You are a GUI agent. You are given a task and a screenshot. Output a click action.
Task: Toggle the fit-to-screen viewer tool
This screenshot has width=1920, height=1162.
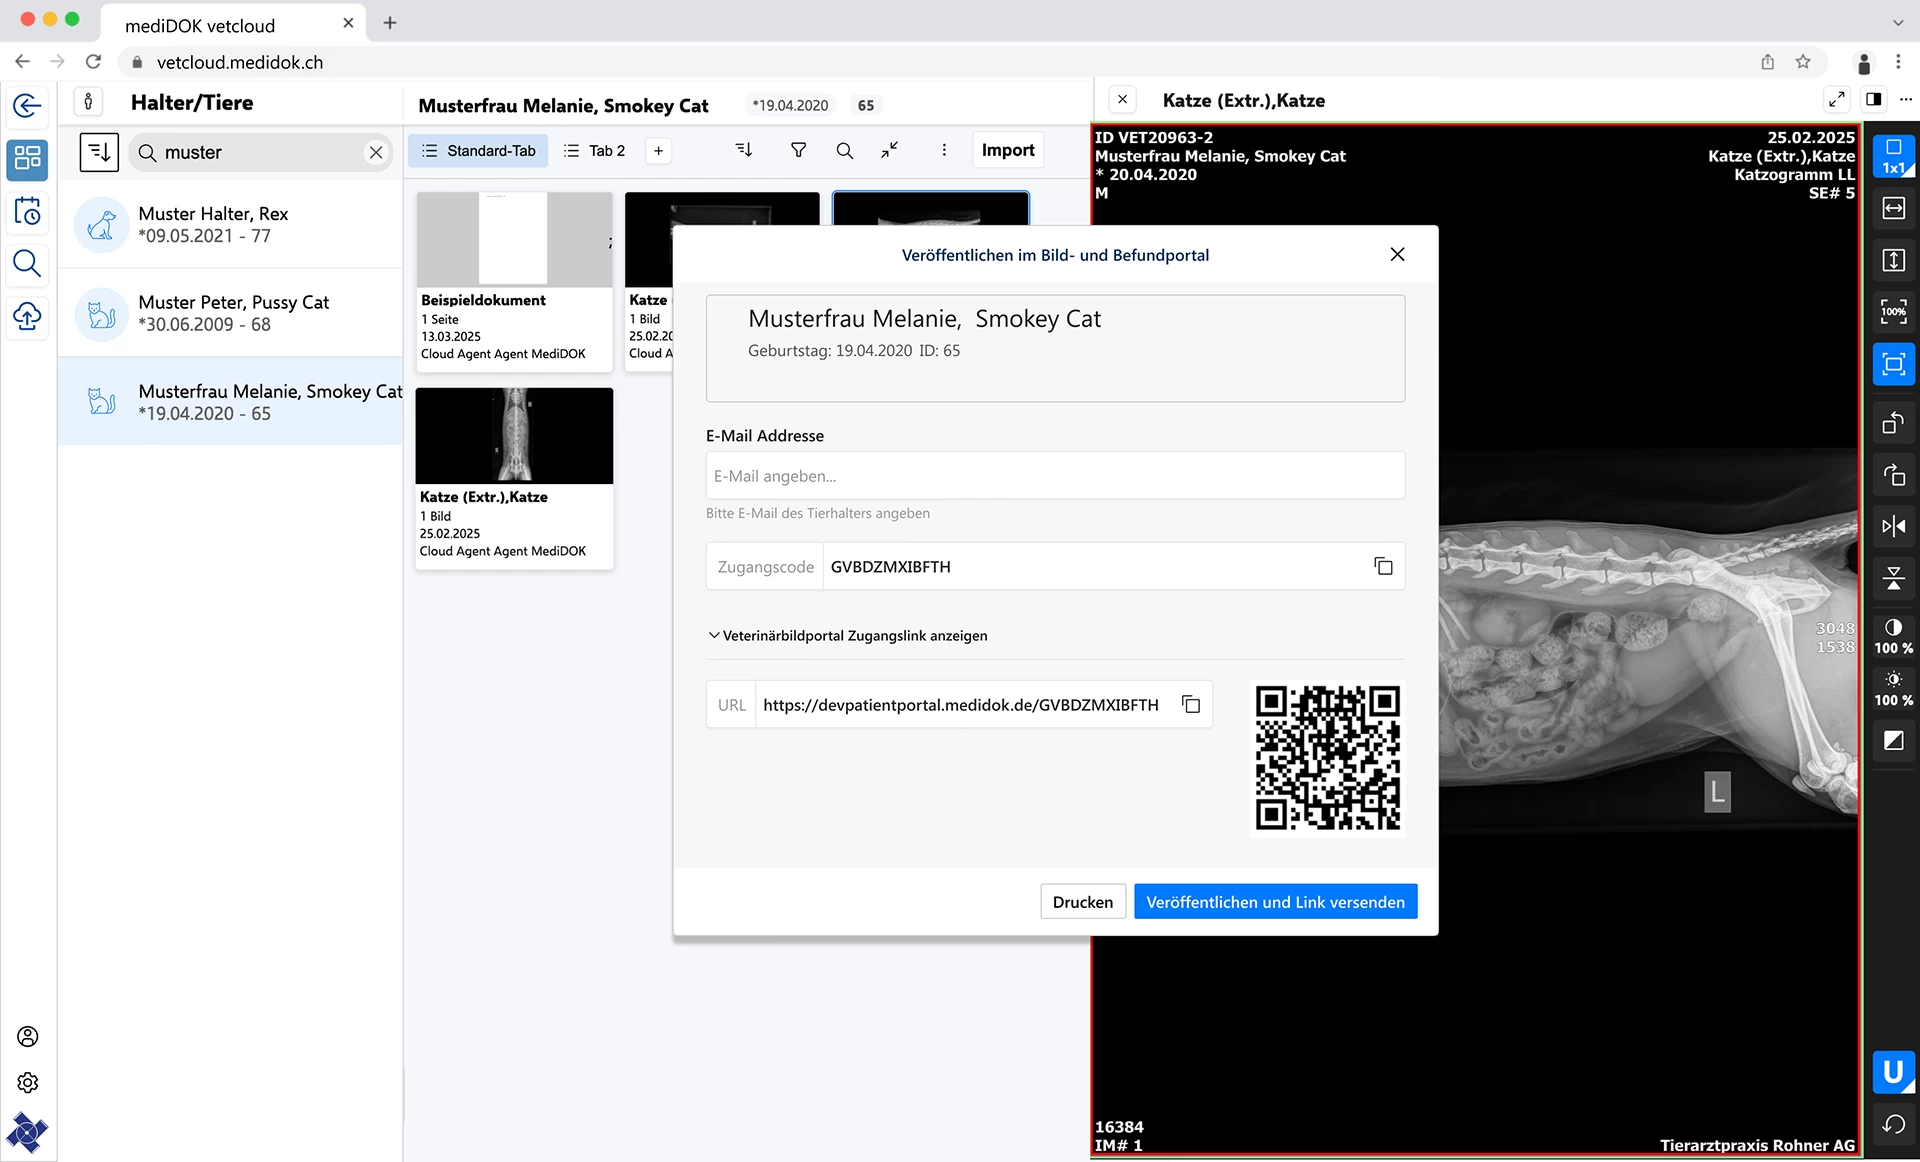tap(1893, 364)
